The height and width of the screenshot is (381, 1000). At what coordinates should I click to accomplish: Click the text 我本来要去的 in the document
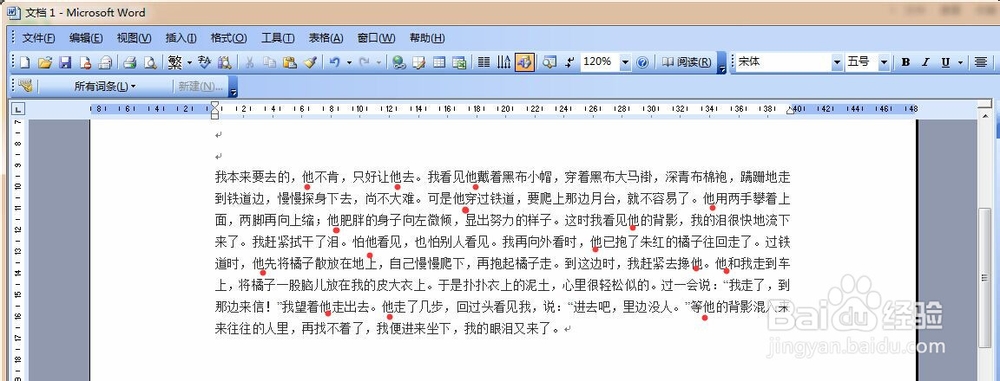pyautogui.click(x=253, y=176)
